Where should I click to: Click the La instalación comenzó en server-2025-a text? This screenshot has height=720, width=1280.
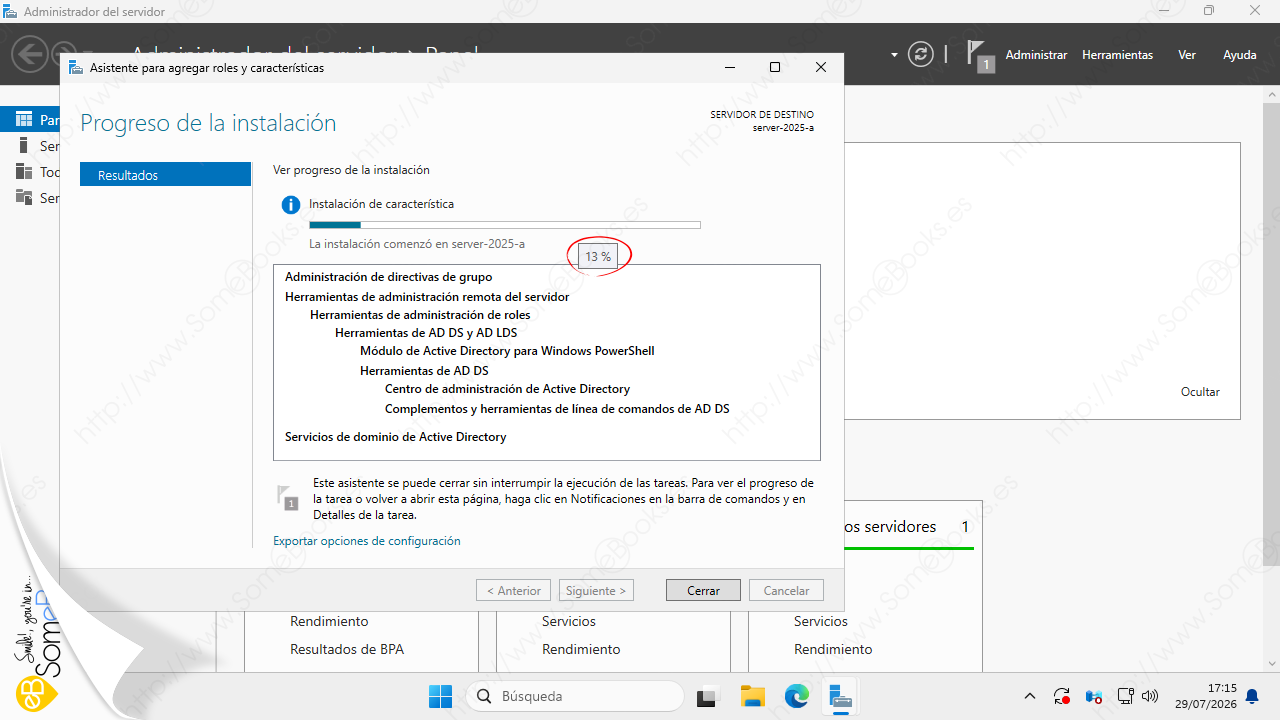[417, 244]
